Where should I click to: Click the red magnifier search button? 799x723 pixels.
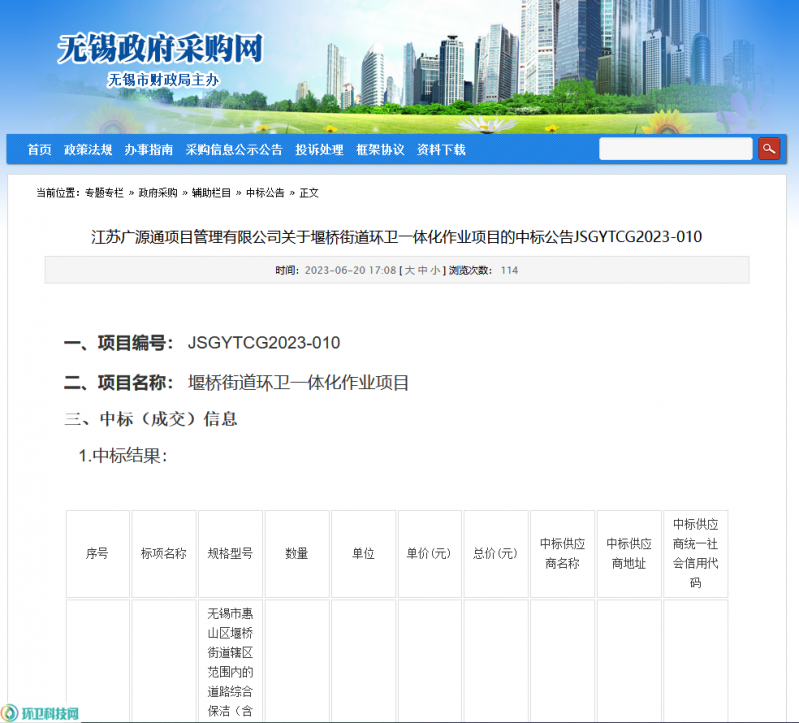tap(768, 149)
